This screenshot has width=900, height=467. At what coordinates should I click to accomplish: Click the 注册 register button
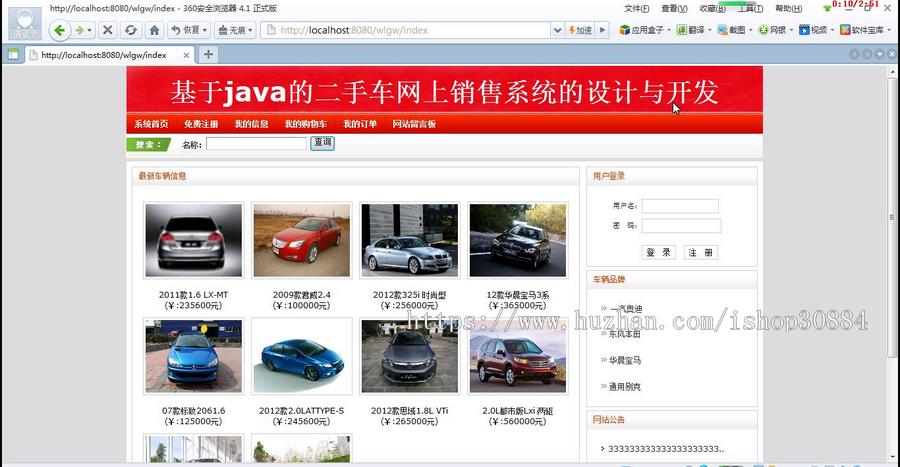tap(701, 252)
